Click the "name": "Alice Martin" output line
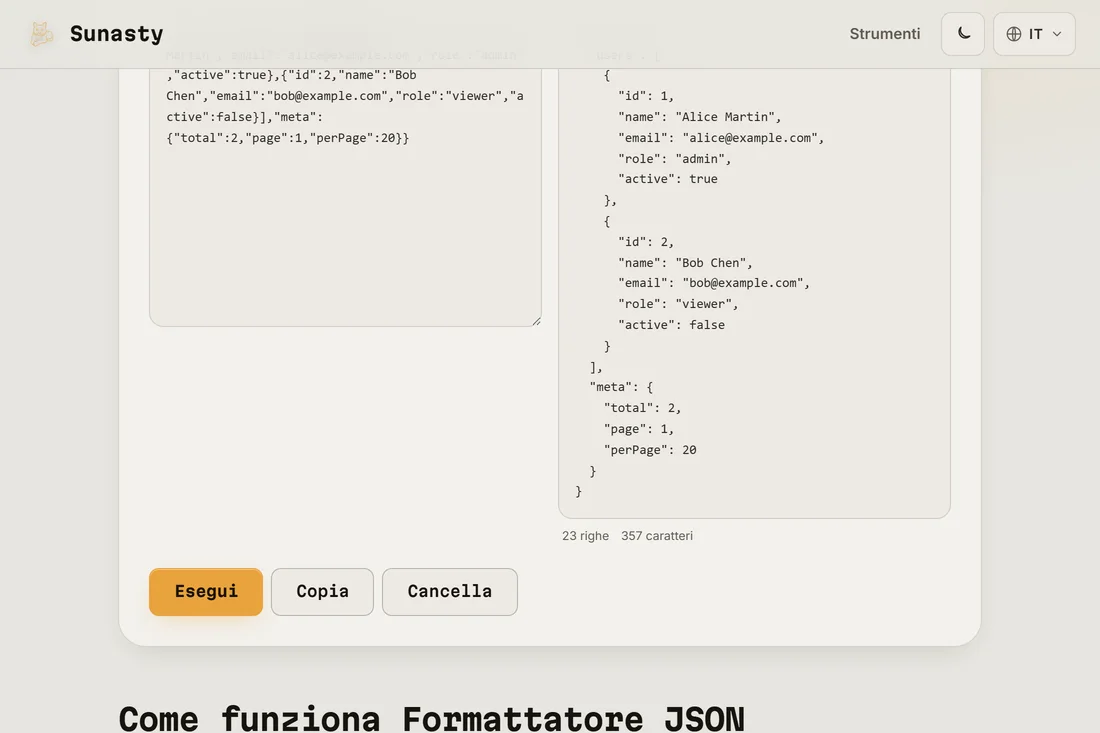The width and height of the screenshot is (1100, 733). coord(699,117)
